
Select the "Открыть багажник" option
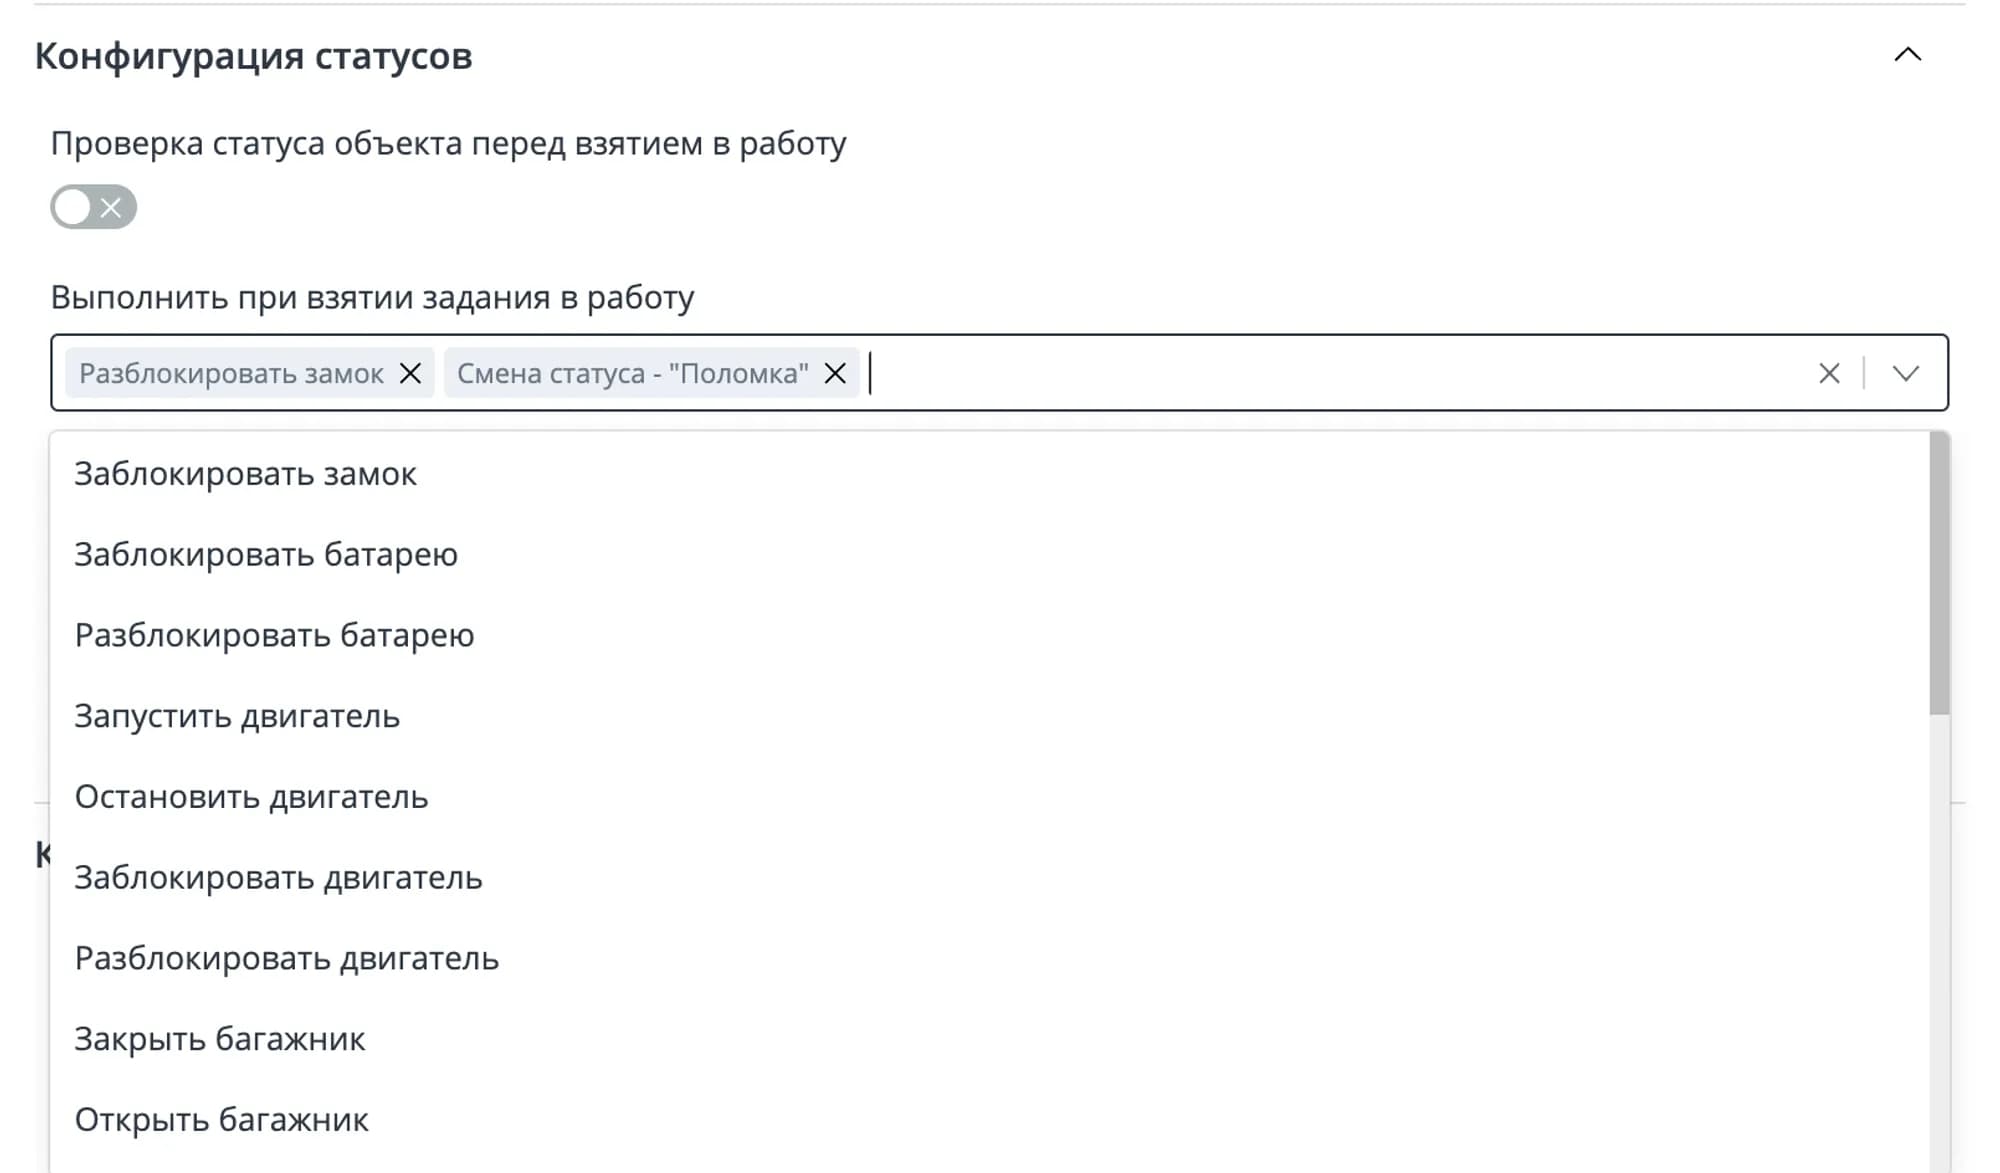coord(221,1120)
